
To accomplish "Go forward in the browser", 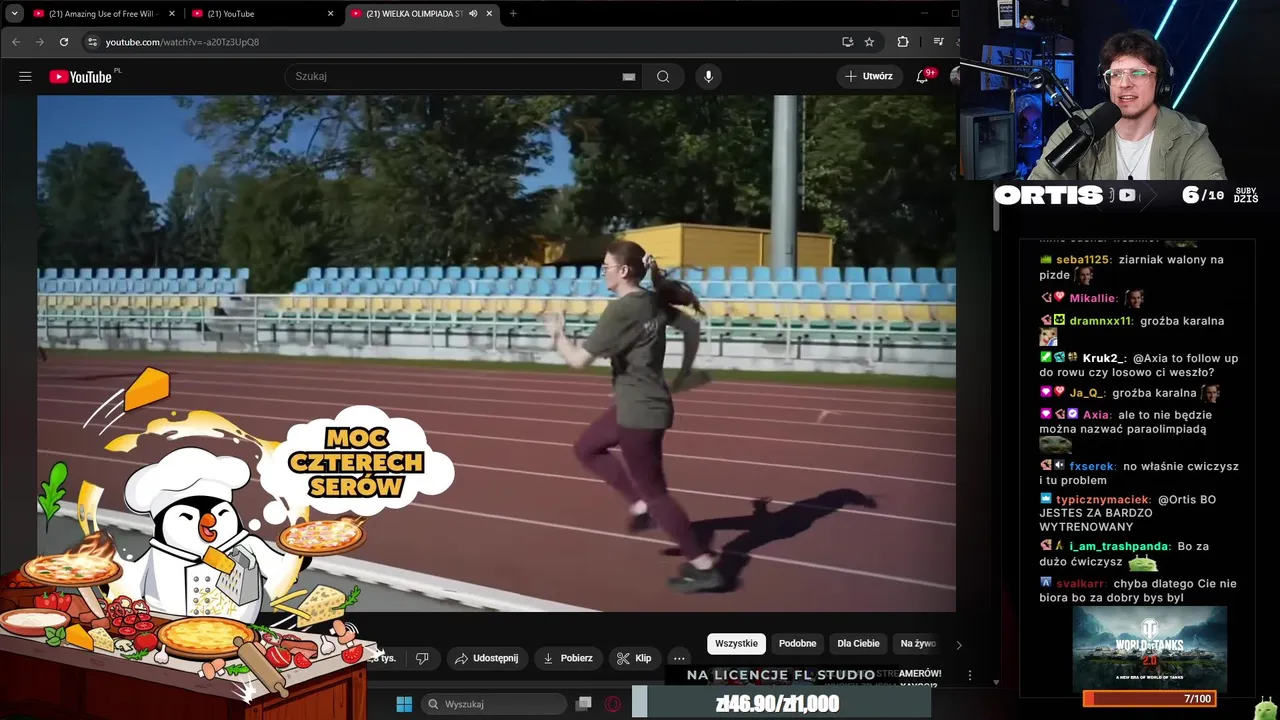I will (x=39, y=42).
